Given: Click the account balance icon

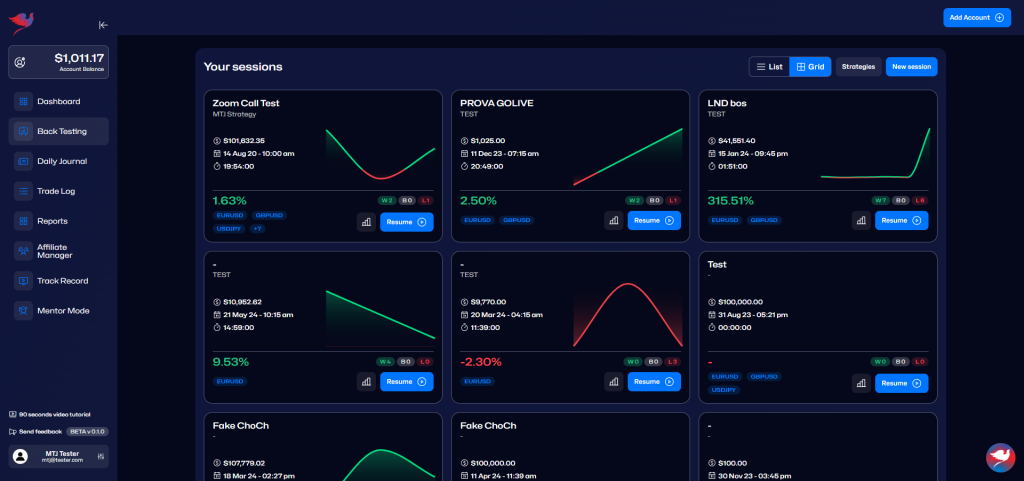Looking at the screenshot, I should (20, 62).
